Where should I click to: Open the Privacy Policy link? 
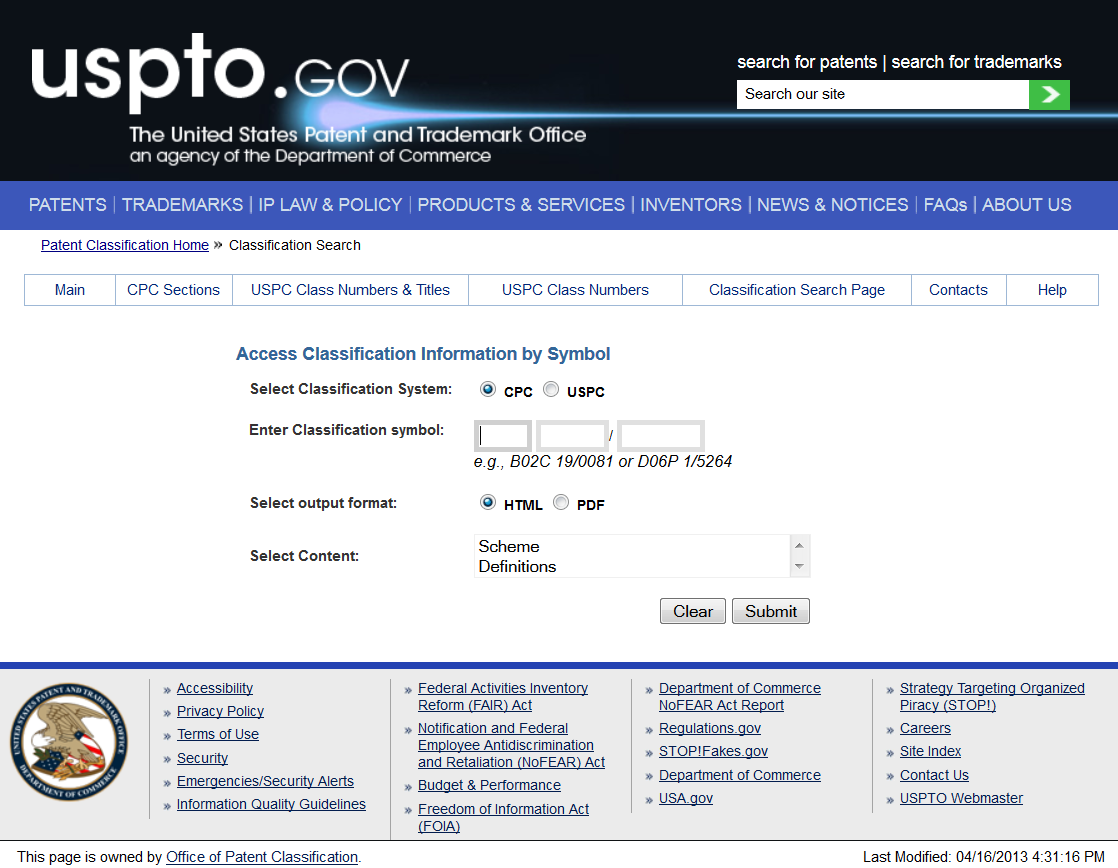coord(220,711)
